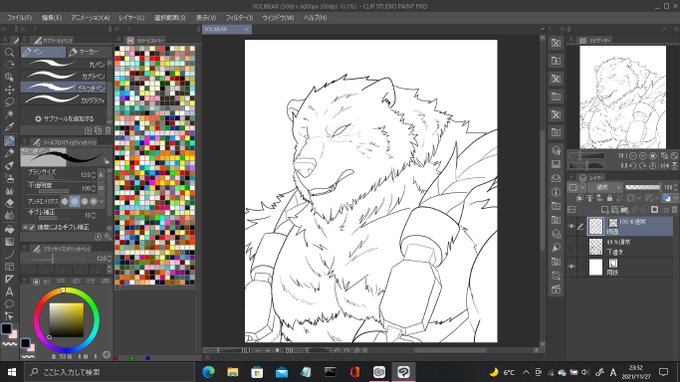Select no anti-aliasing option
Screen dimensions: 680x382
tap(65, 201)
